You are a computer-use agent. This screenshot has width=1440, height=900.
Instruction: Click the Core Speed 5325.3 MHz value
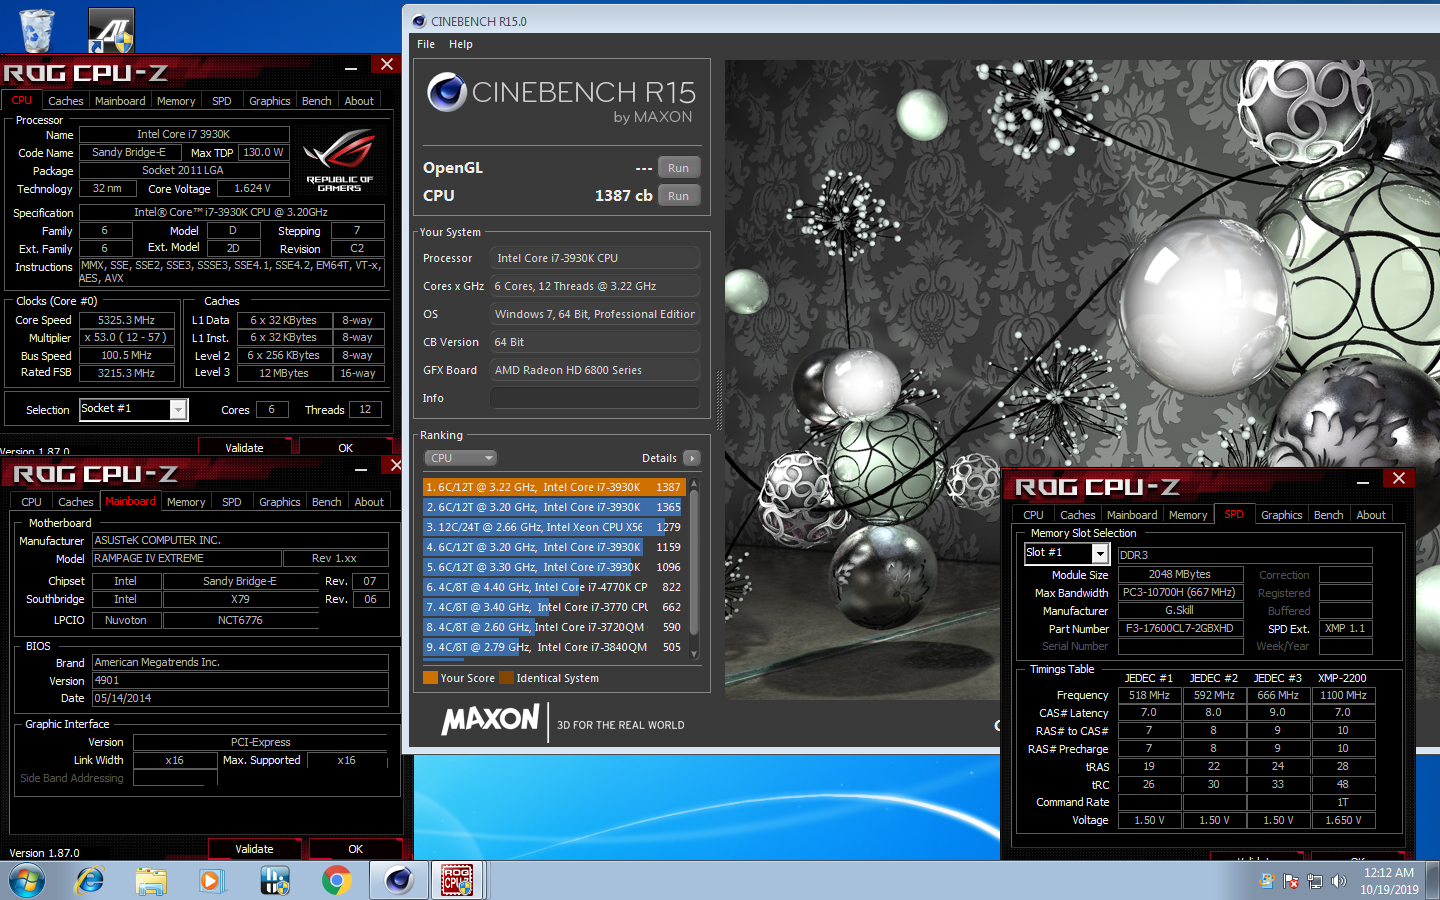[127, 320]
